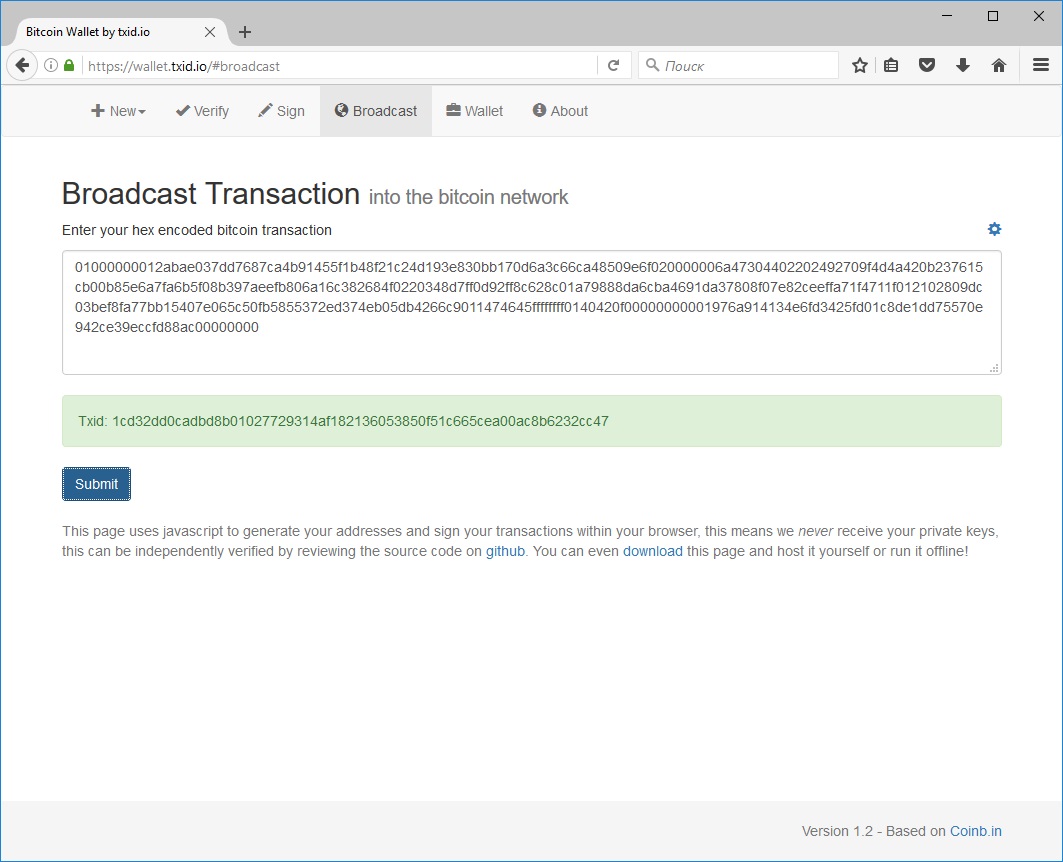Click inside the hex transaction textarea
The height and width of the screenshot is (862, 1063).
click(x=532, y=312)
